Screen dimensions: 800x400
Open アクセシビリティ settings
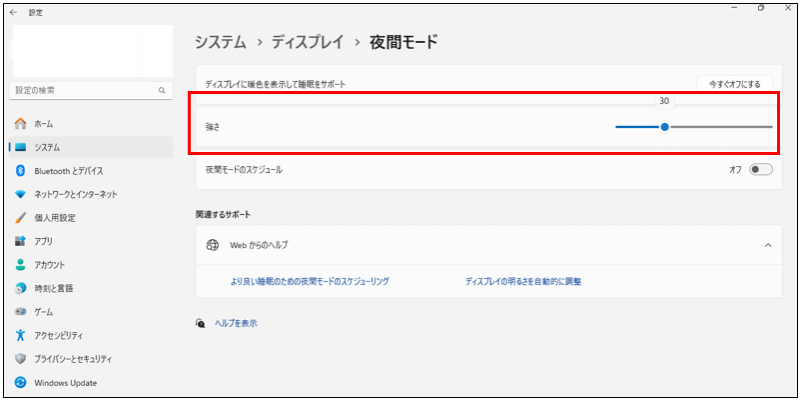pyautogui.click(x=91, y=335)
